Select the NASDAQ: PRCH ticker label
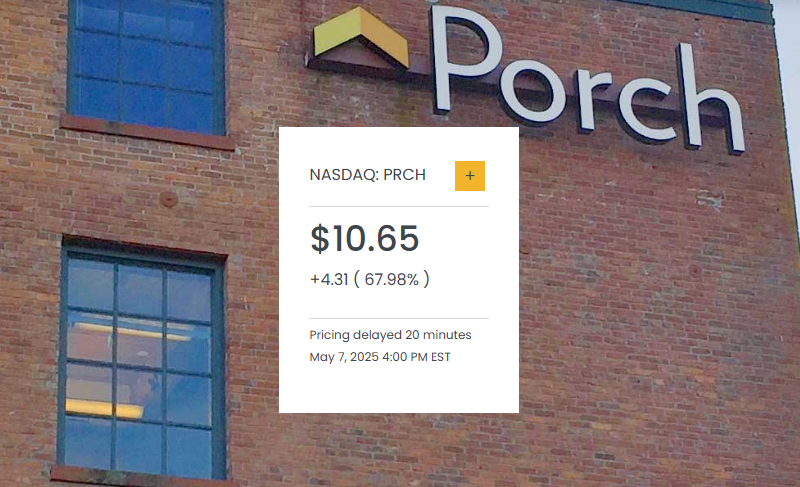This screenshot has height=487, width=800. (x=368, y=175)
